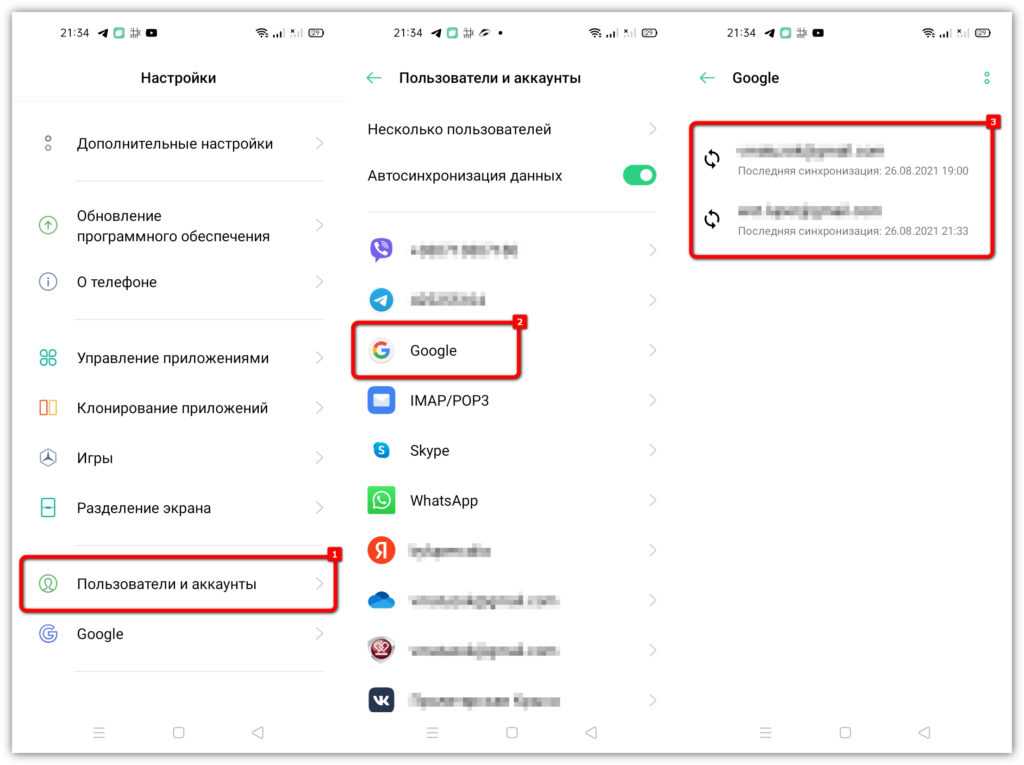Tap the Yandex account icon
The width and height of the screenshot is (1024, 765).
pos(381,550)
